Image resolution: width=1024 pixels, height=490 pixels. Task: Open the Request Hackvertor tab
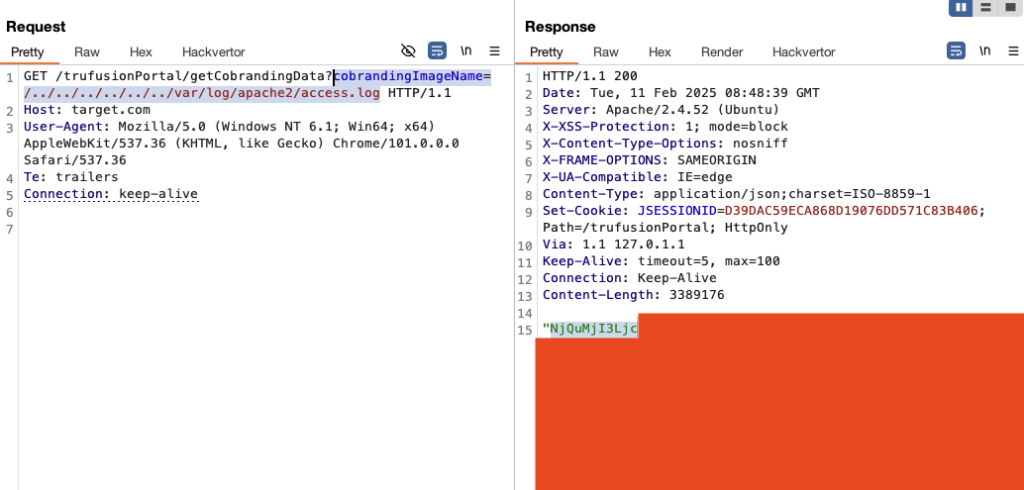point(213,52)
